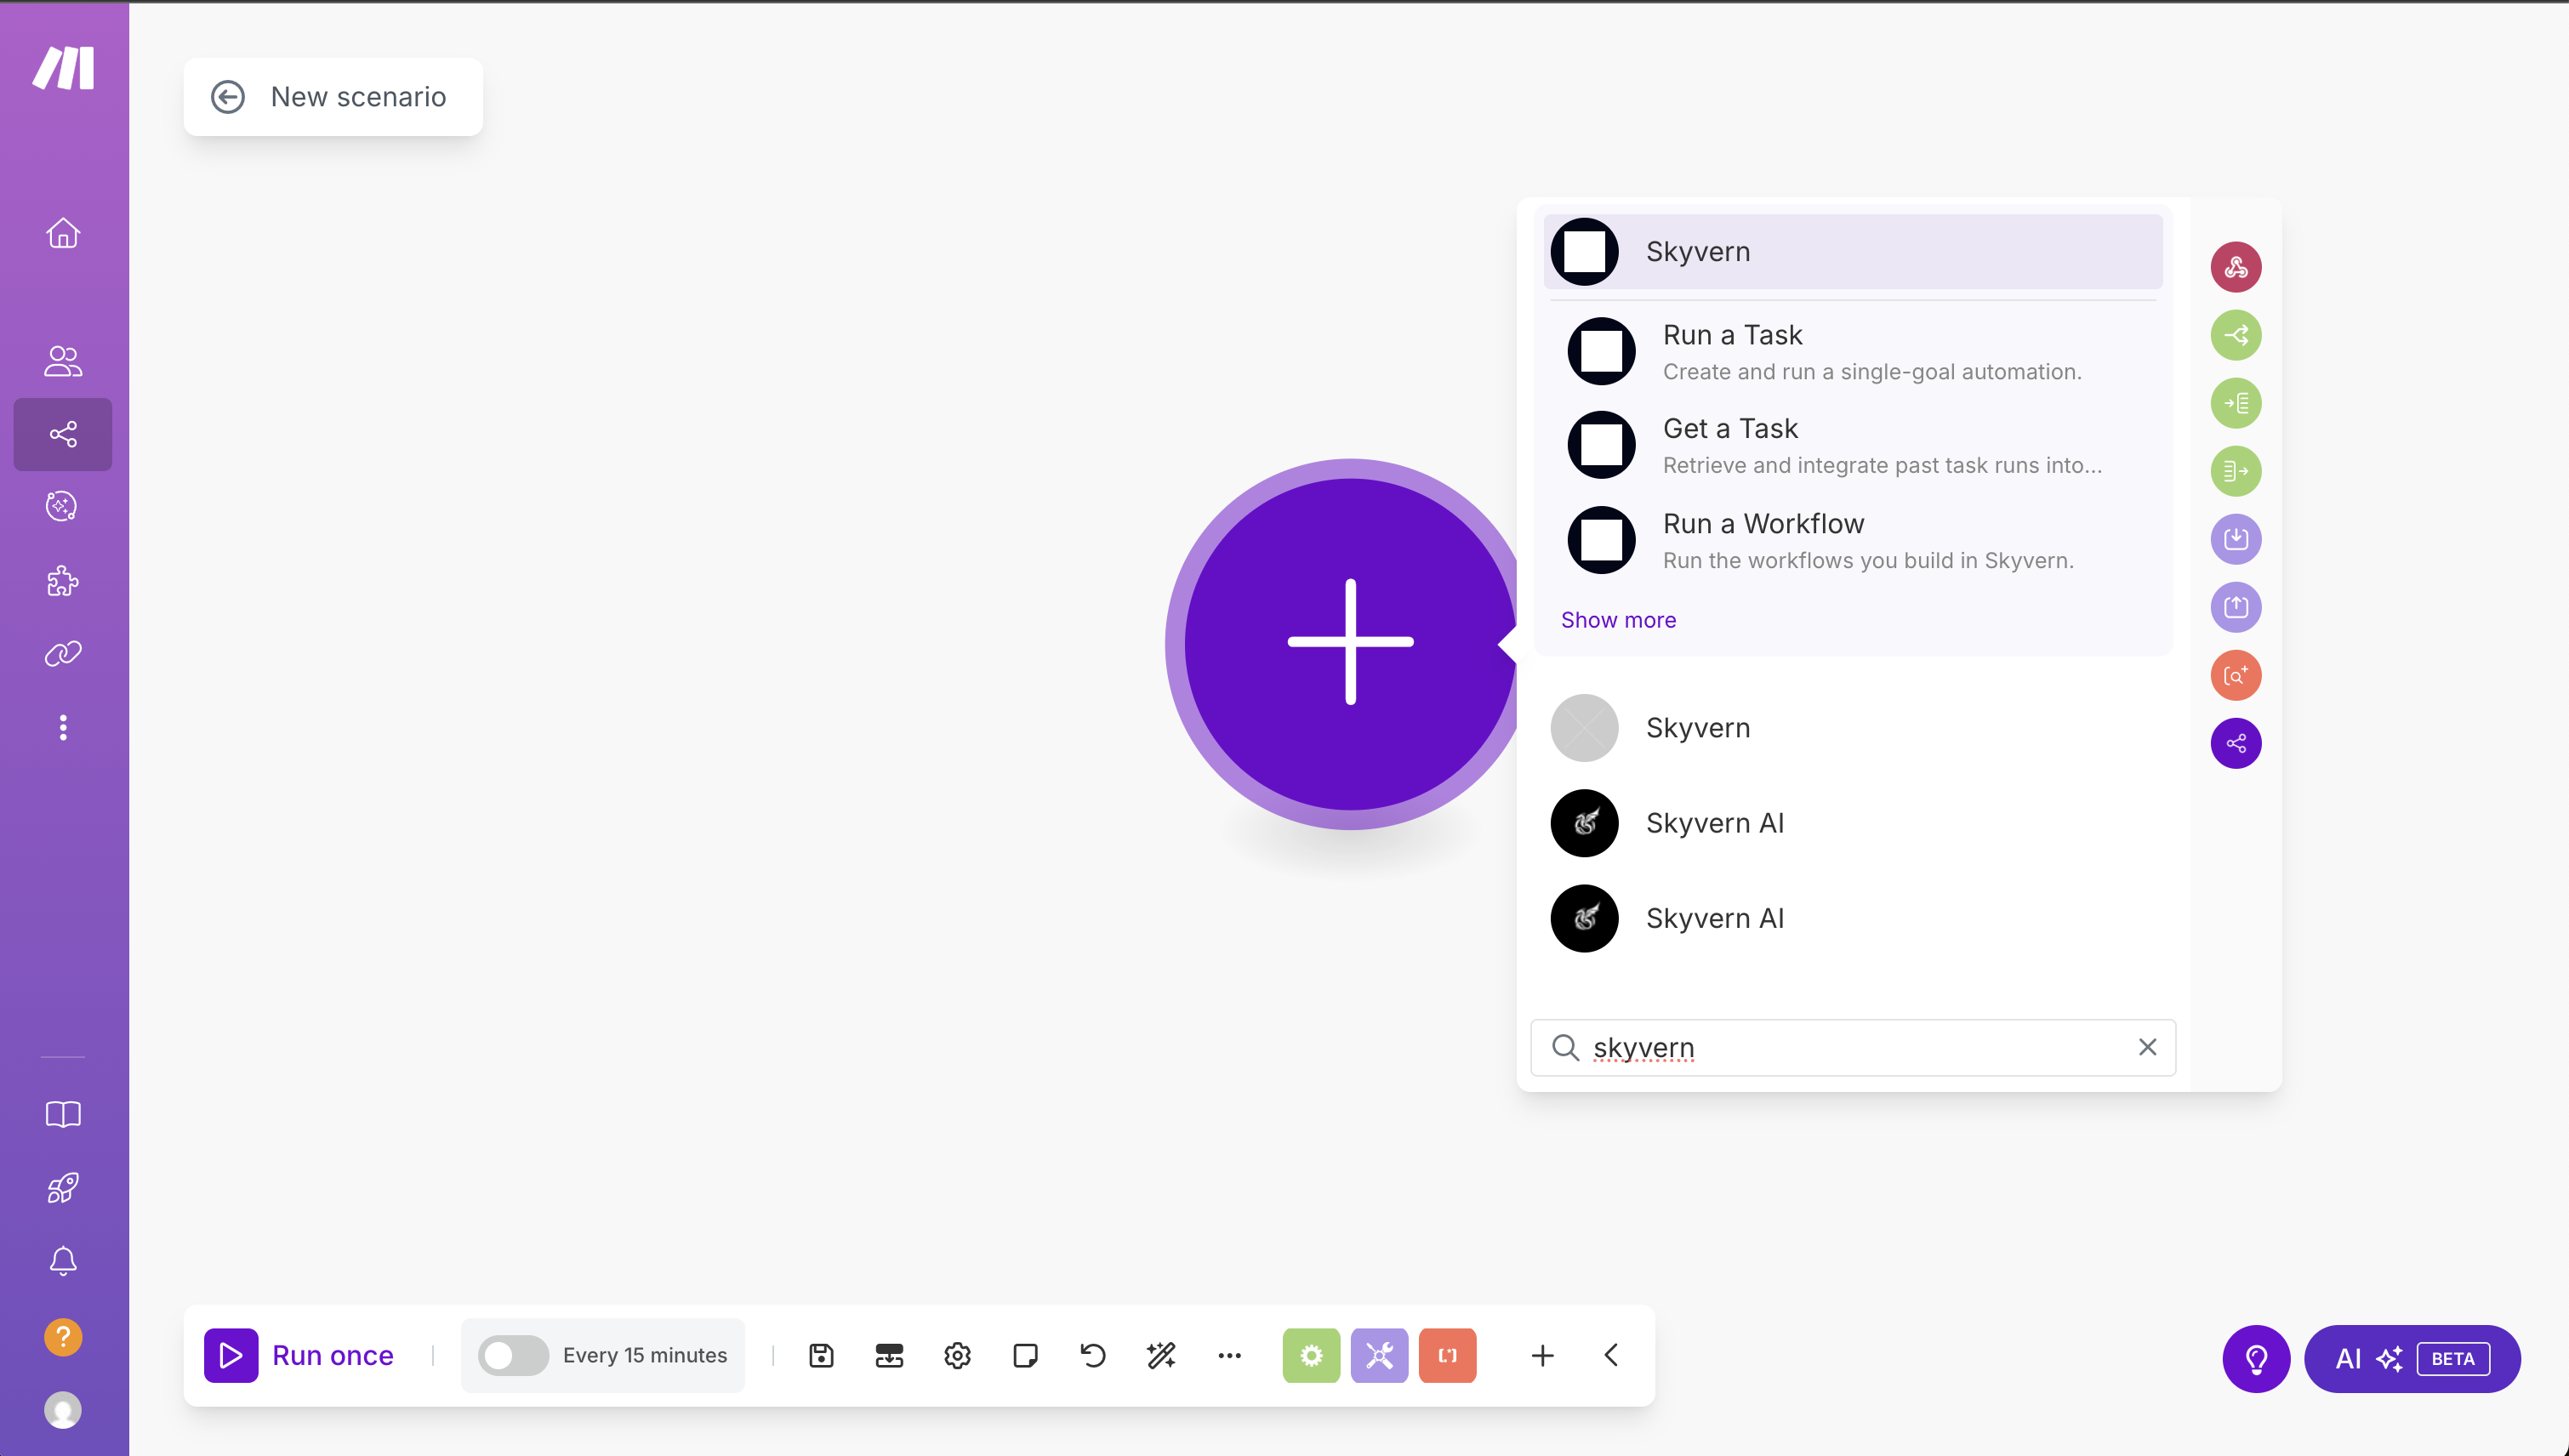2569x1456 pixels.
Task: Open the three-dot more options in toolbar
Action: tap(1229, 1355)
